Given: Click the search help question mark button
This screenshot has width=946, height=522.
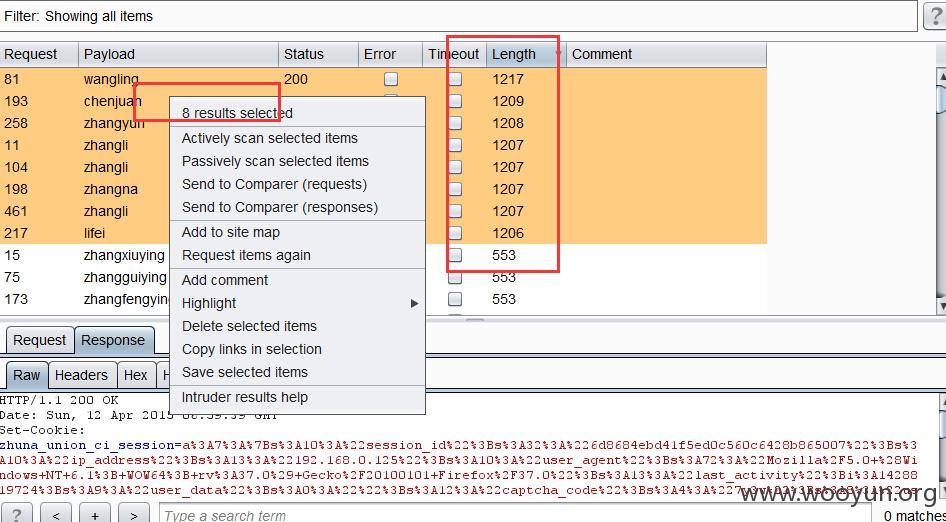Looking at the screenshot, I should pos(15,515).
